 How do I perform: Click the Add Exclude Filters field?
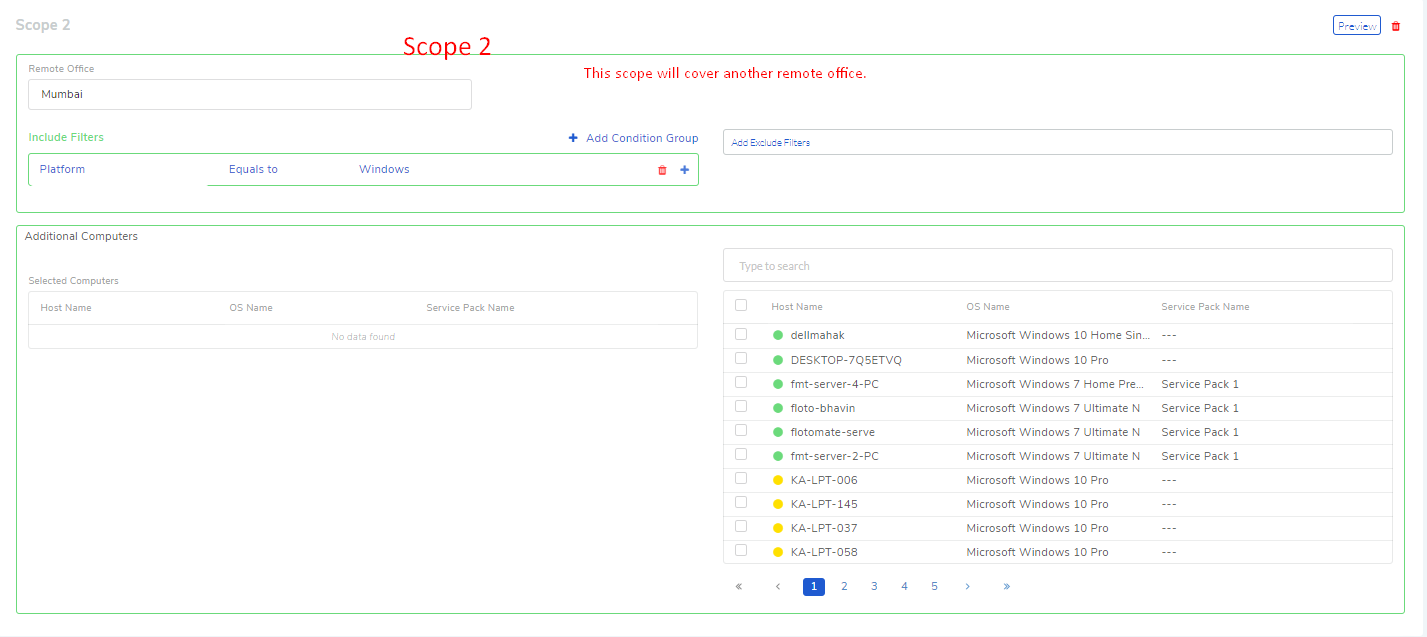pos(1058,142)
